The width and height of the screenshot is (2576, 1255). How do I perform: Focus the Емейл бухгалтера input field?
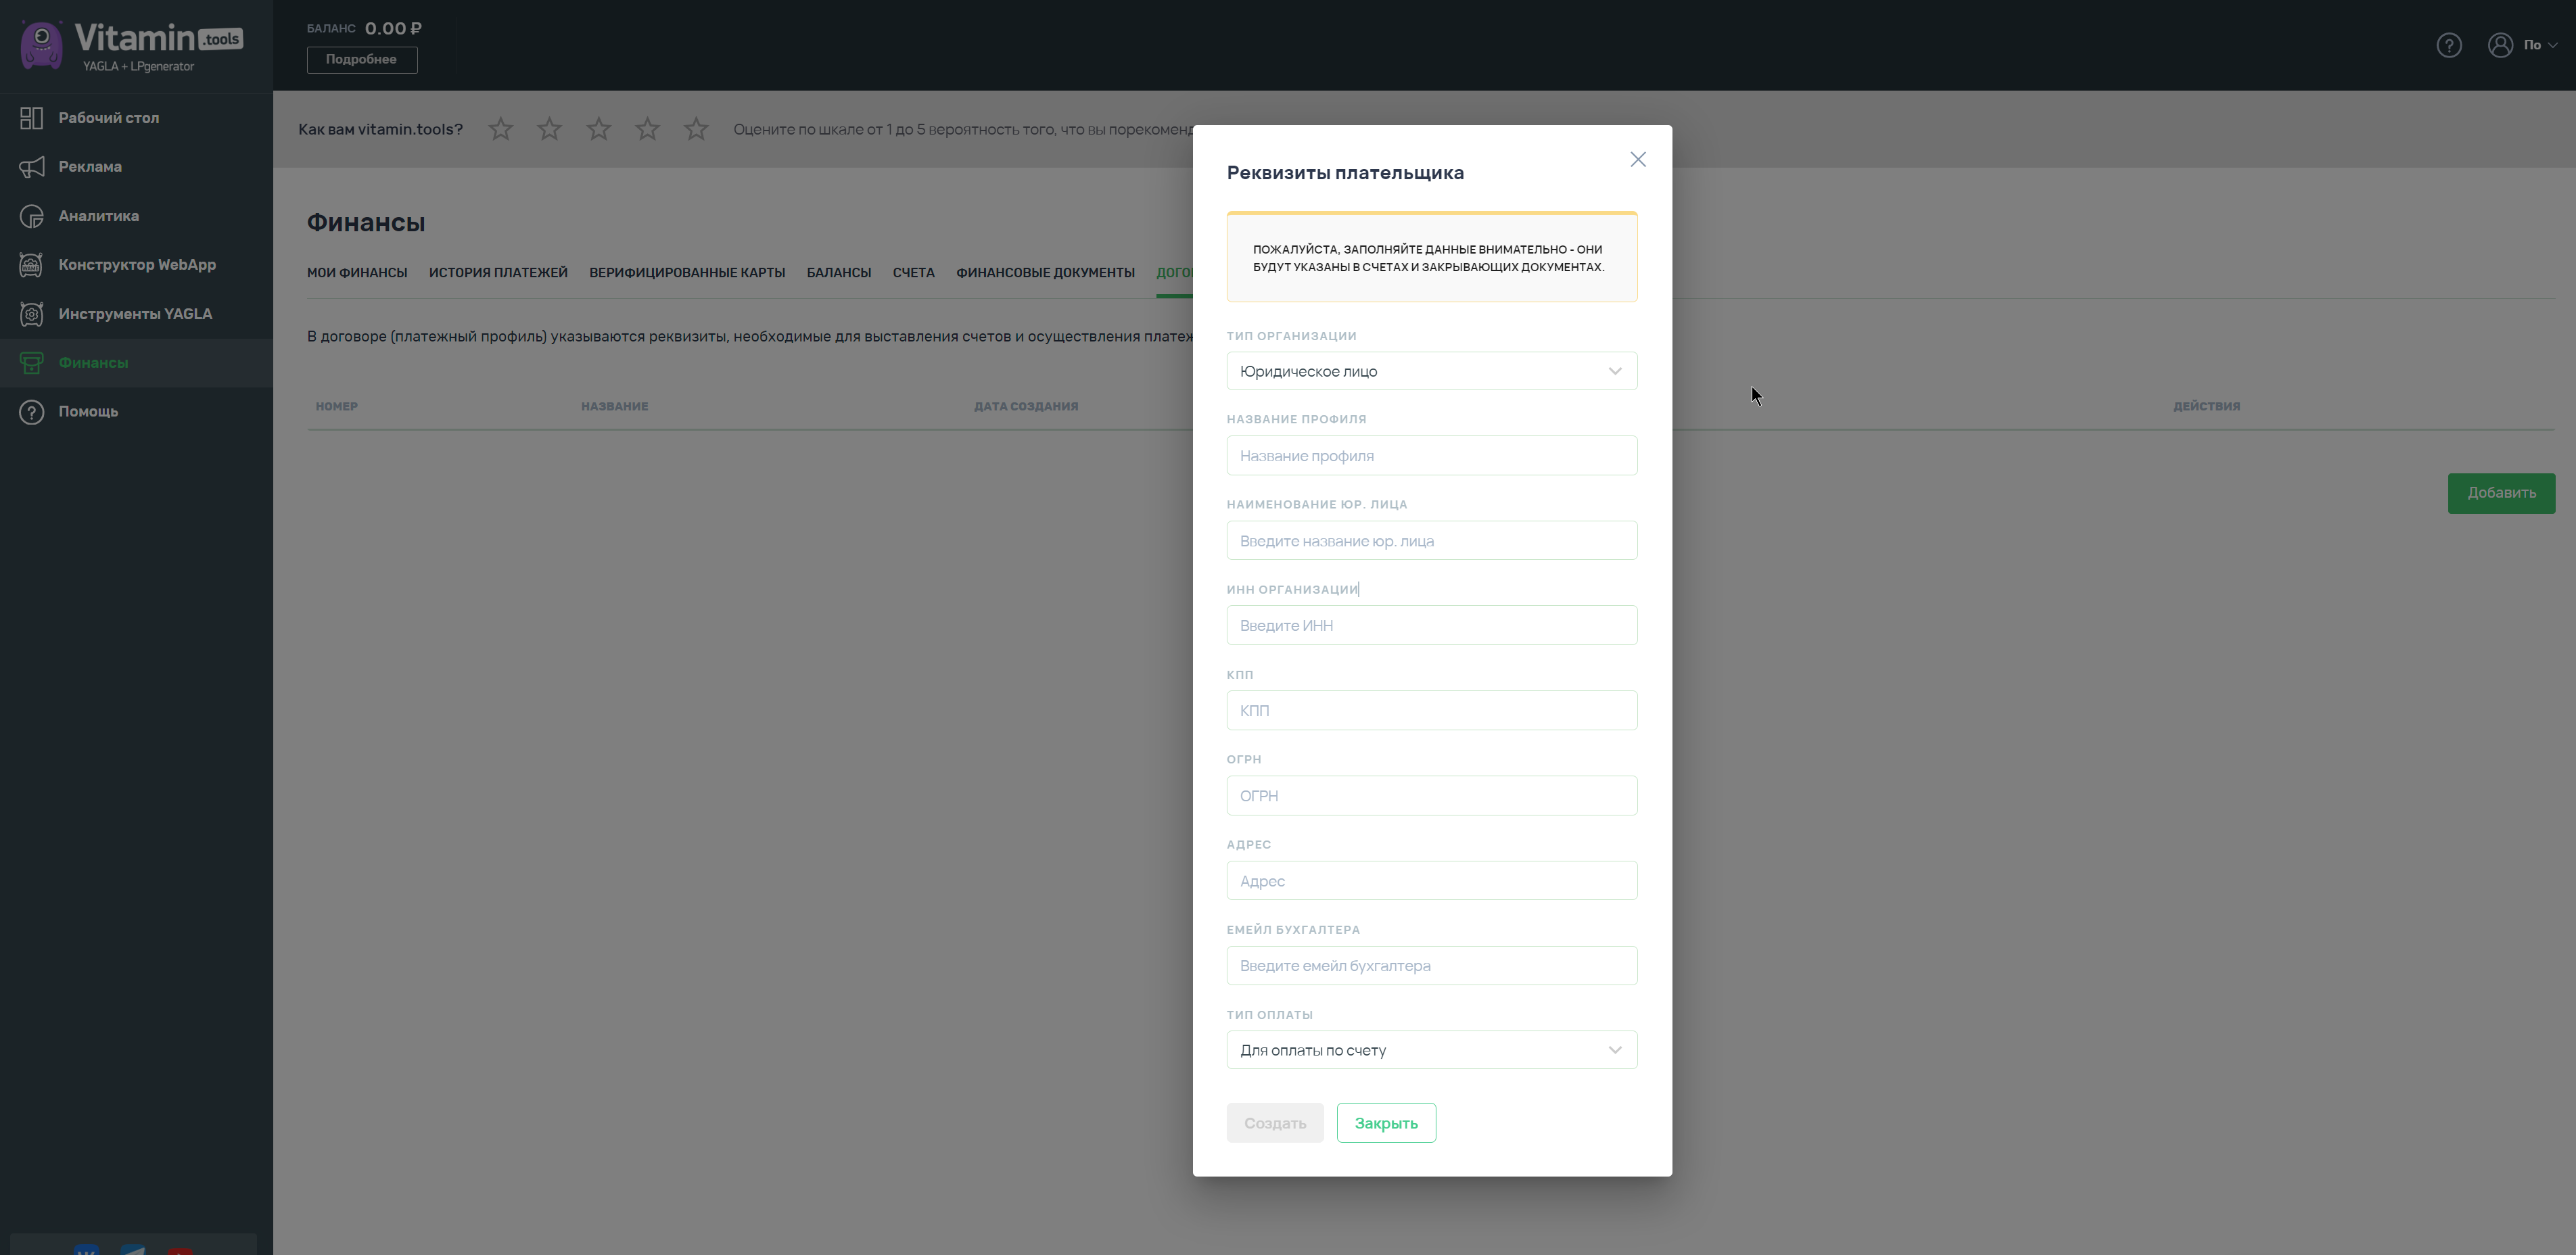point(1432,966)
